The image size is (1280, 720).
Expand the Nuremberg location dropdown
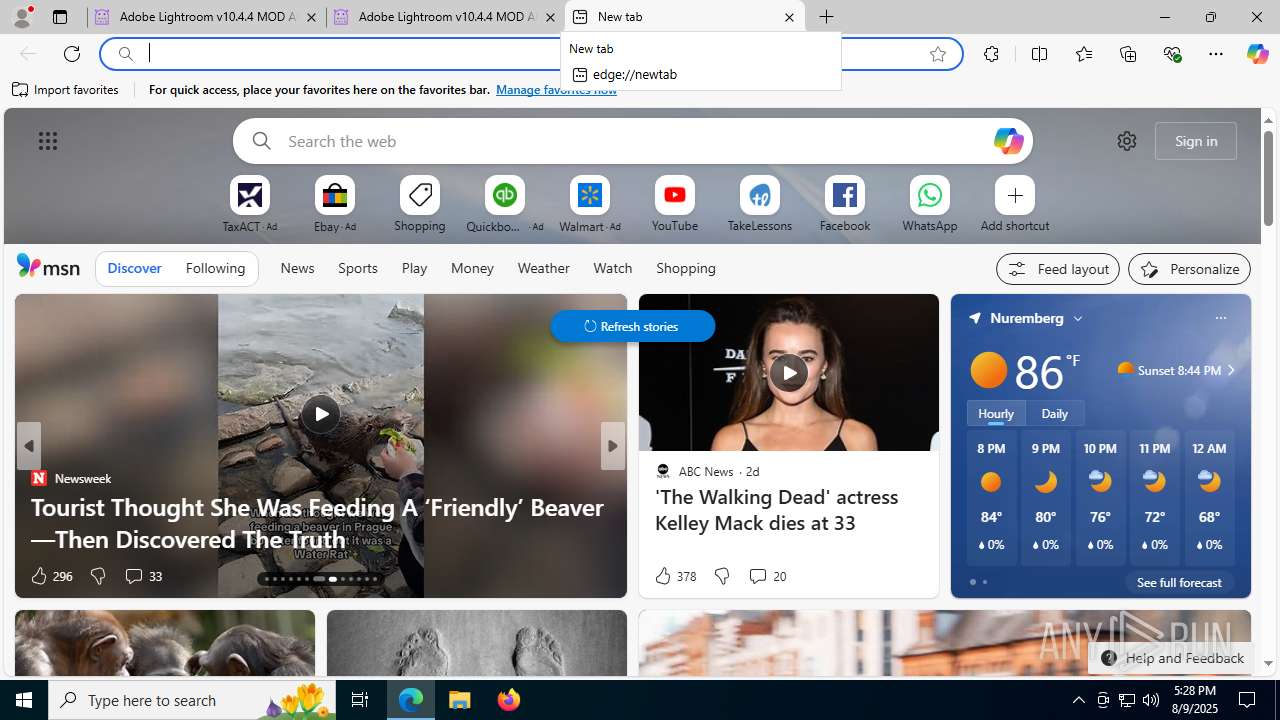tap(1078, 318)
